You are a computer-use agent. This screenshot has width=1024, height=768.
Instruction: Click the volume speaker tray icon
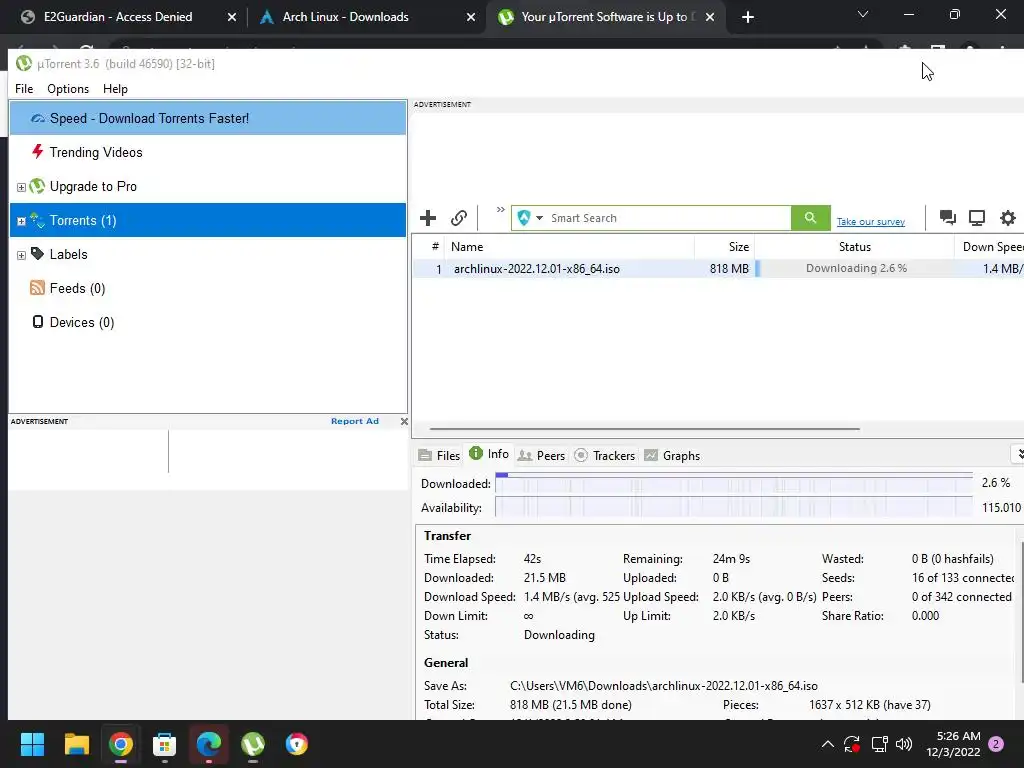[904, 744]
